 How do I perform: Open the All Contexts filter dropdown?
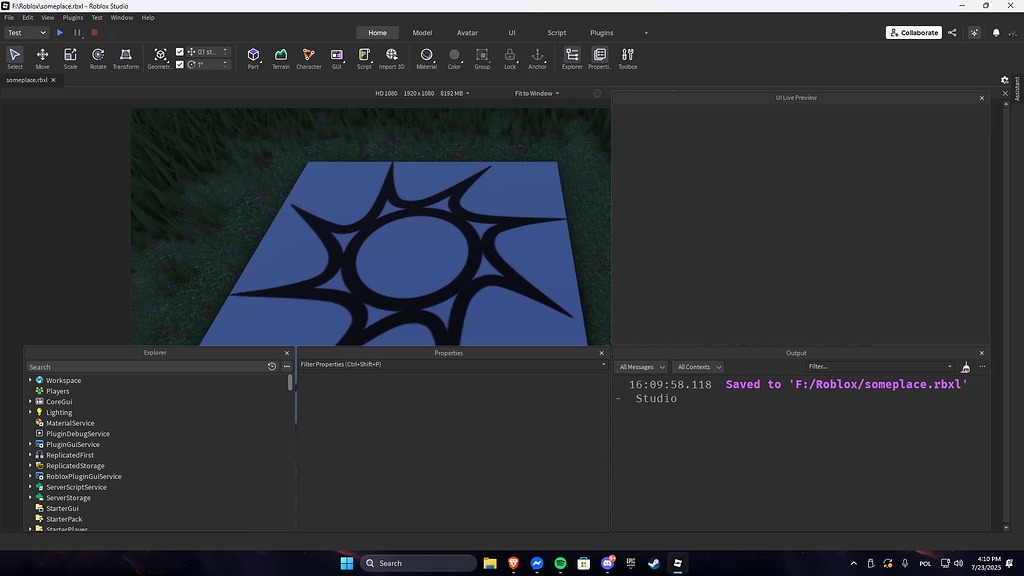click(x=698, y=367)
